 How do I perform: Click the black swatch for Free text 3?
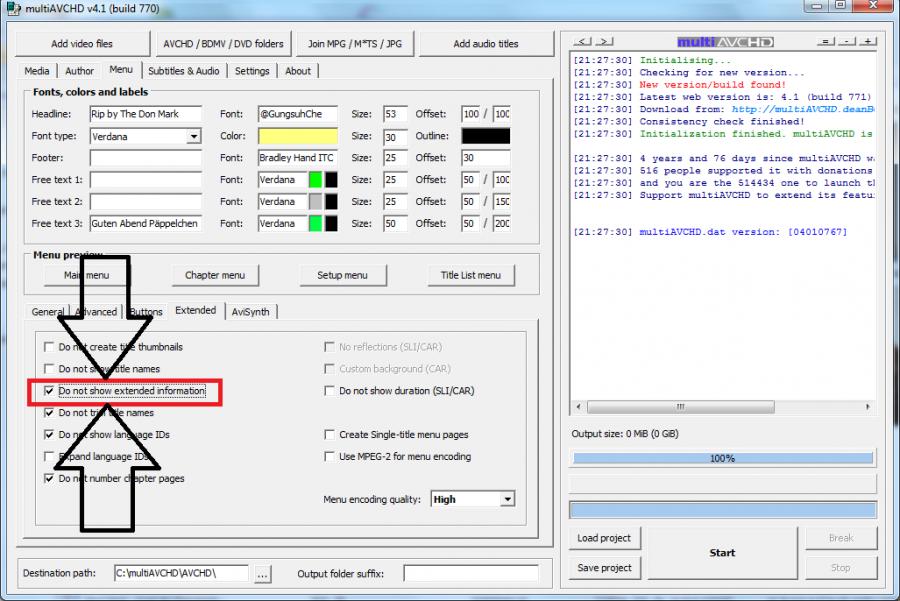[331, 223]
